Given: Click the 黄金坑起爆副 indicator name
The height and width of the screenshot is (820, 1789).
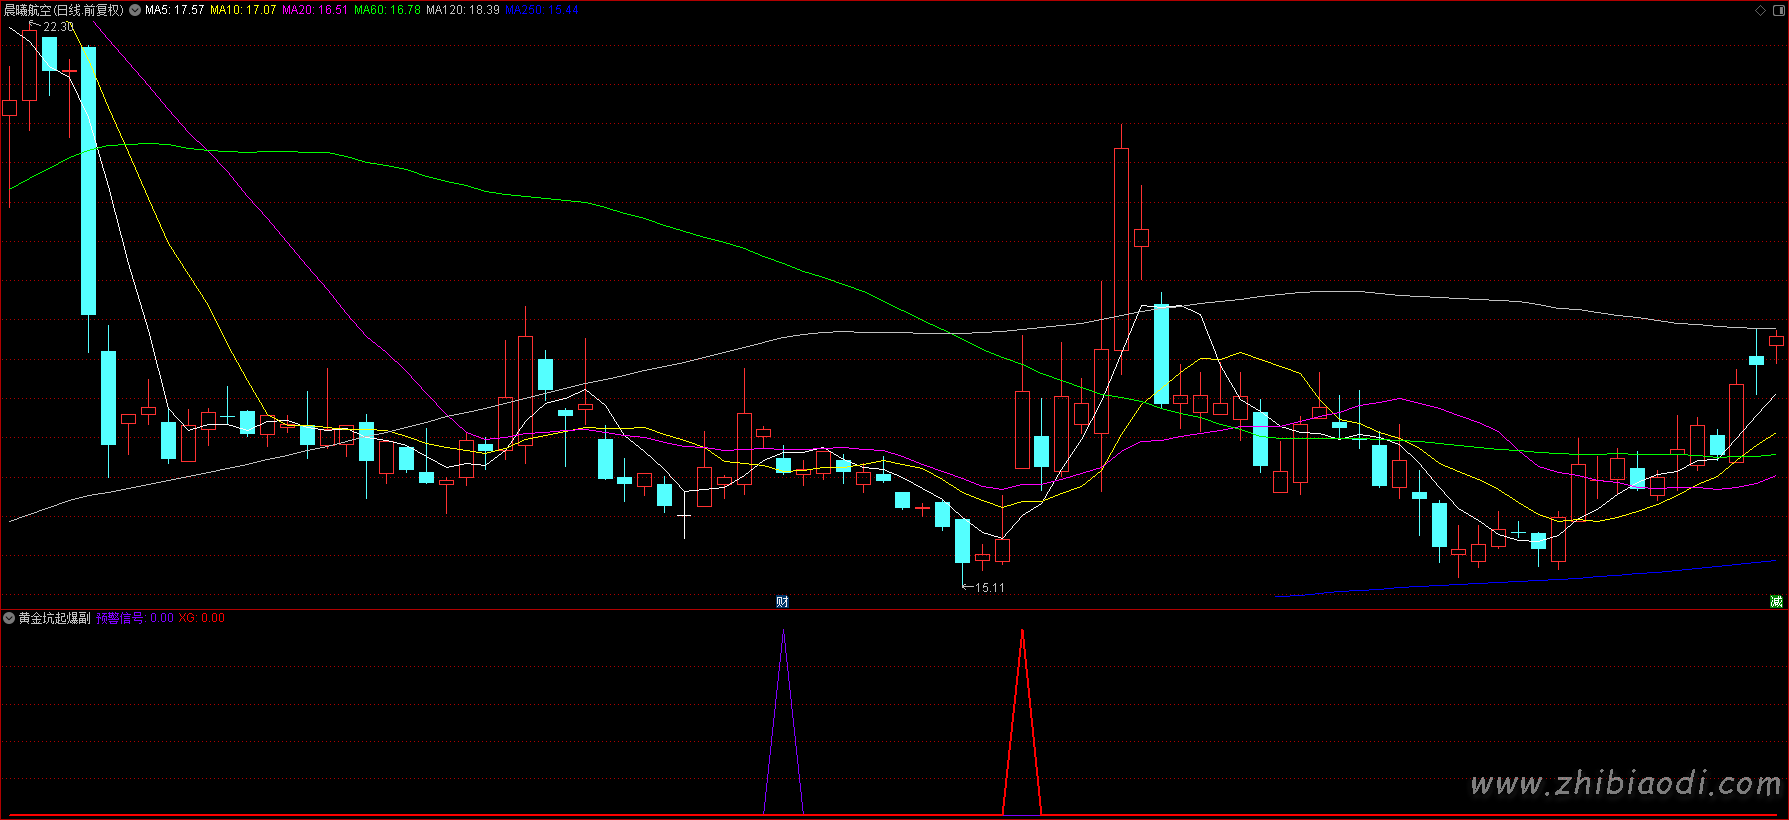Looking at the screenshot, I should [x=55, y=618].
